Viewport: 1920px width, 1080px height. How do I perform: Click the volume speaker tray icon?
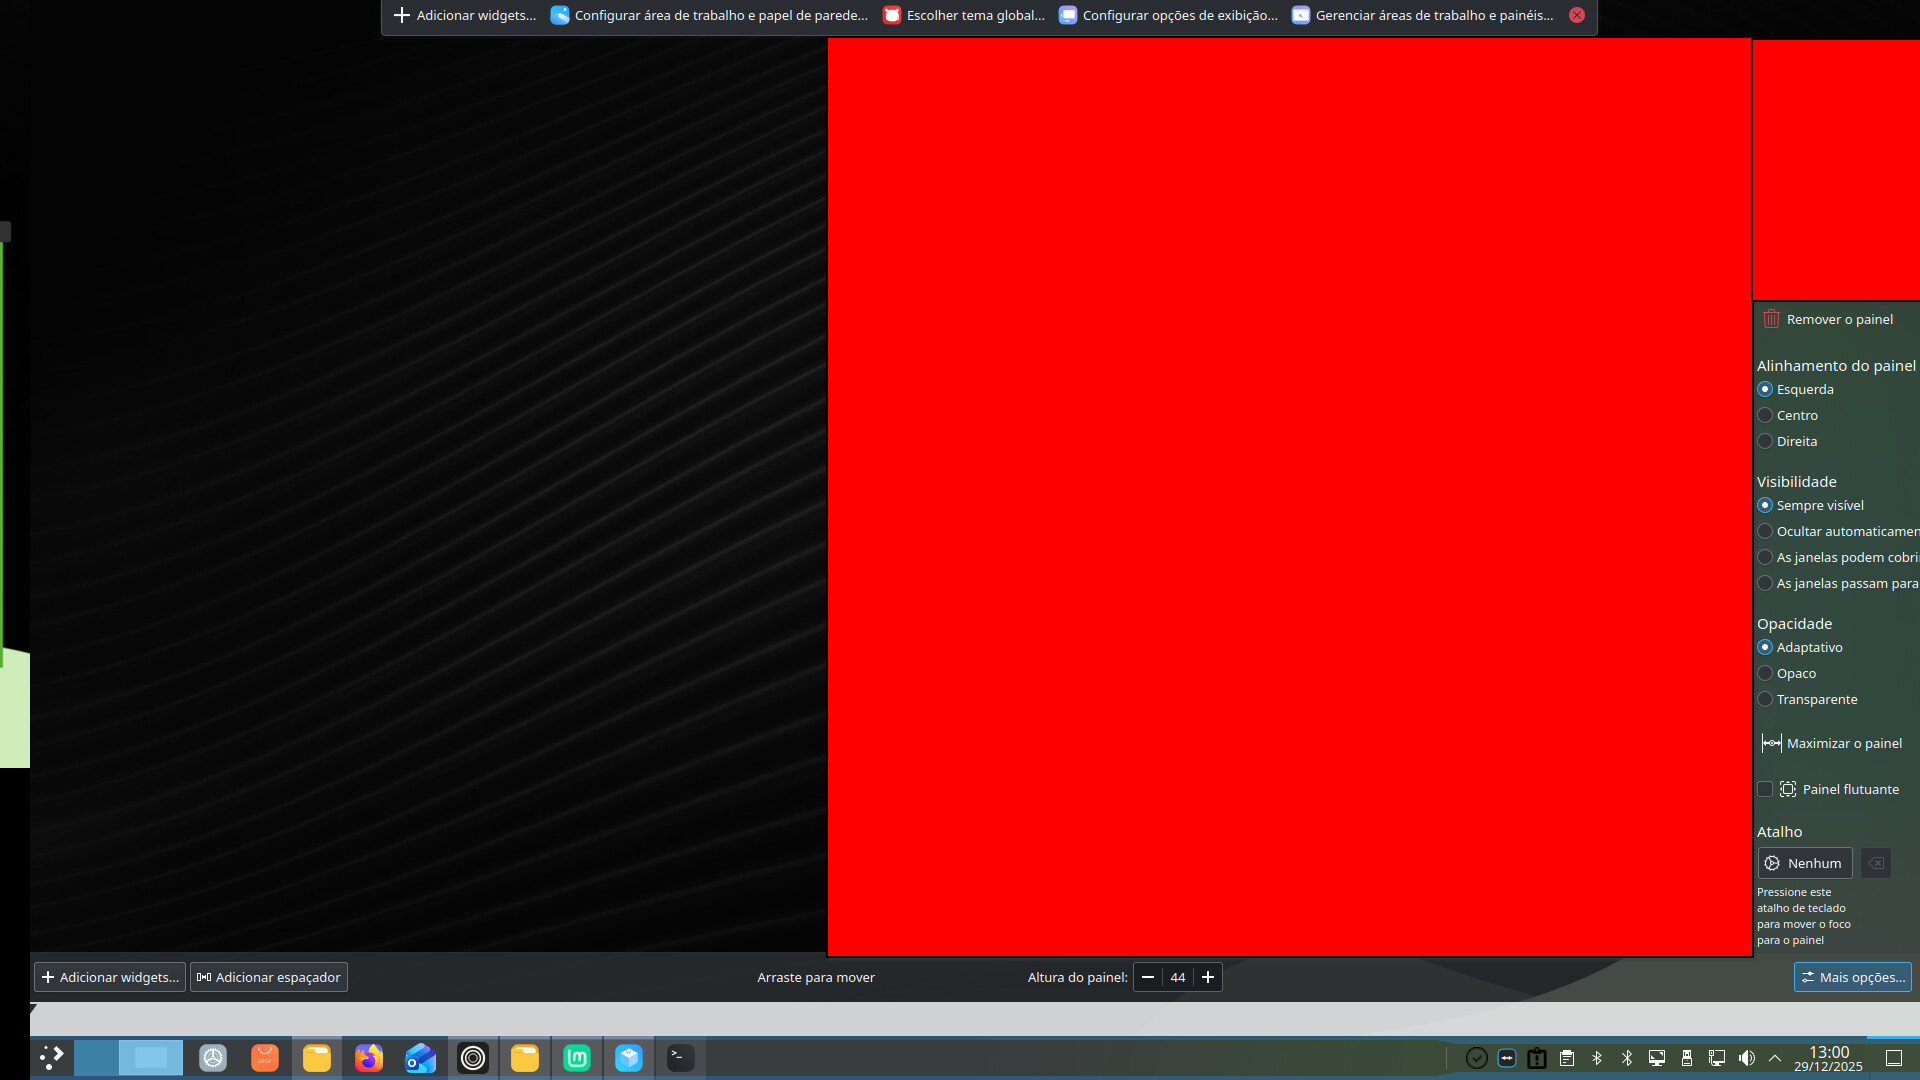pyautogui.click(x=1746, y=1058)
